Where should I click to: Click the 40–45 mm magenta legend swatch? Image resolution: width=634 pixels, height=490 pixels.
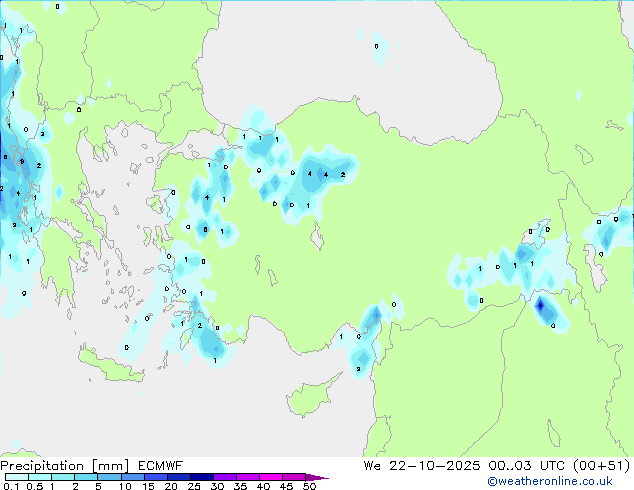click(x=271, y=477)
